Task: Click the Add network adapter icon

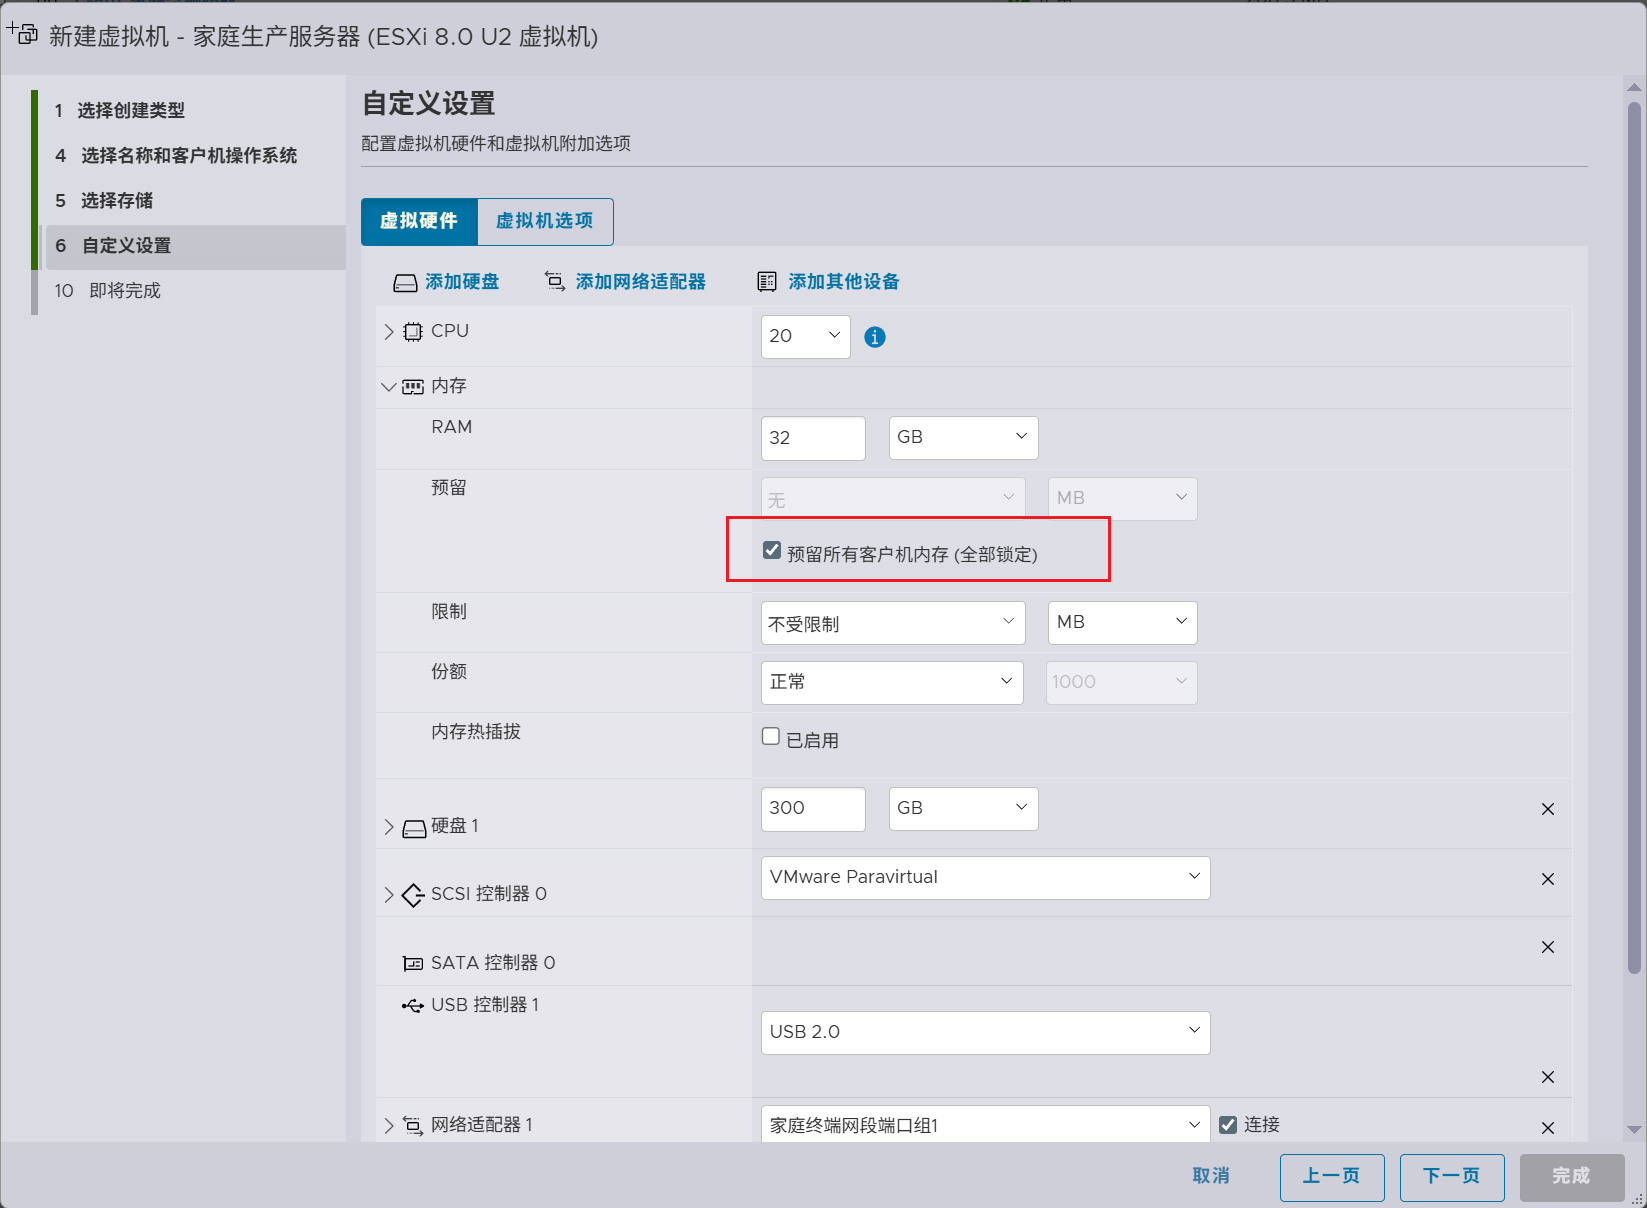Action: tap(554, 282)
